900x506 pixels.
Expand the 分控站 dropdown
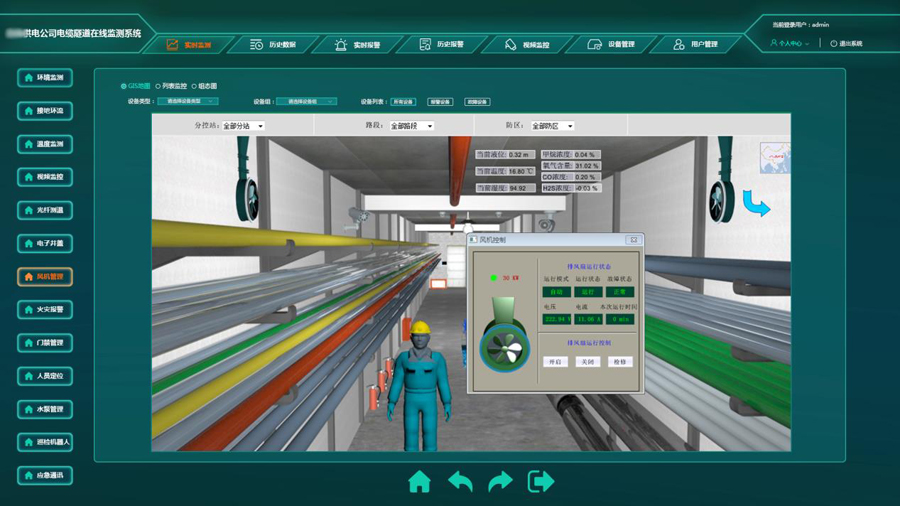click(x=243, y=126)
